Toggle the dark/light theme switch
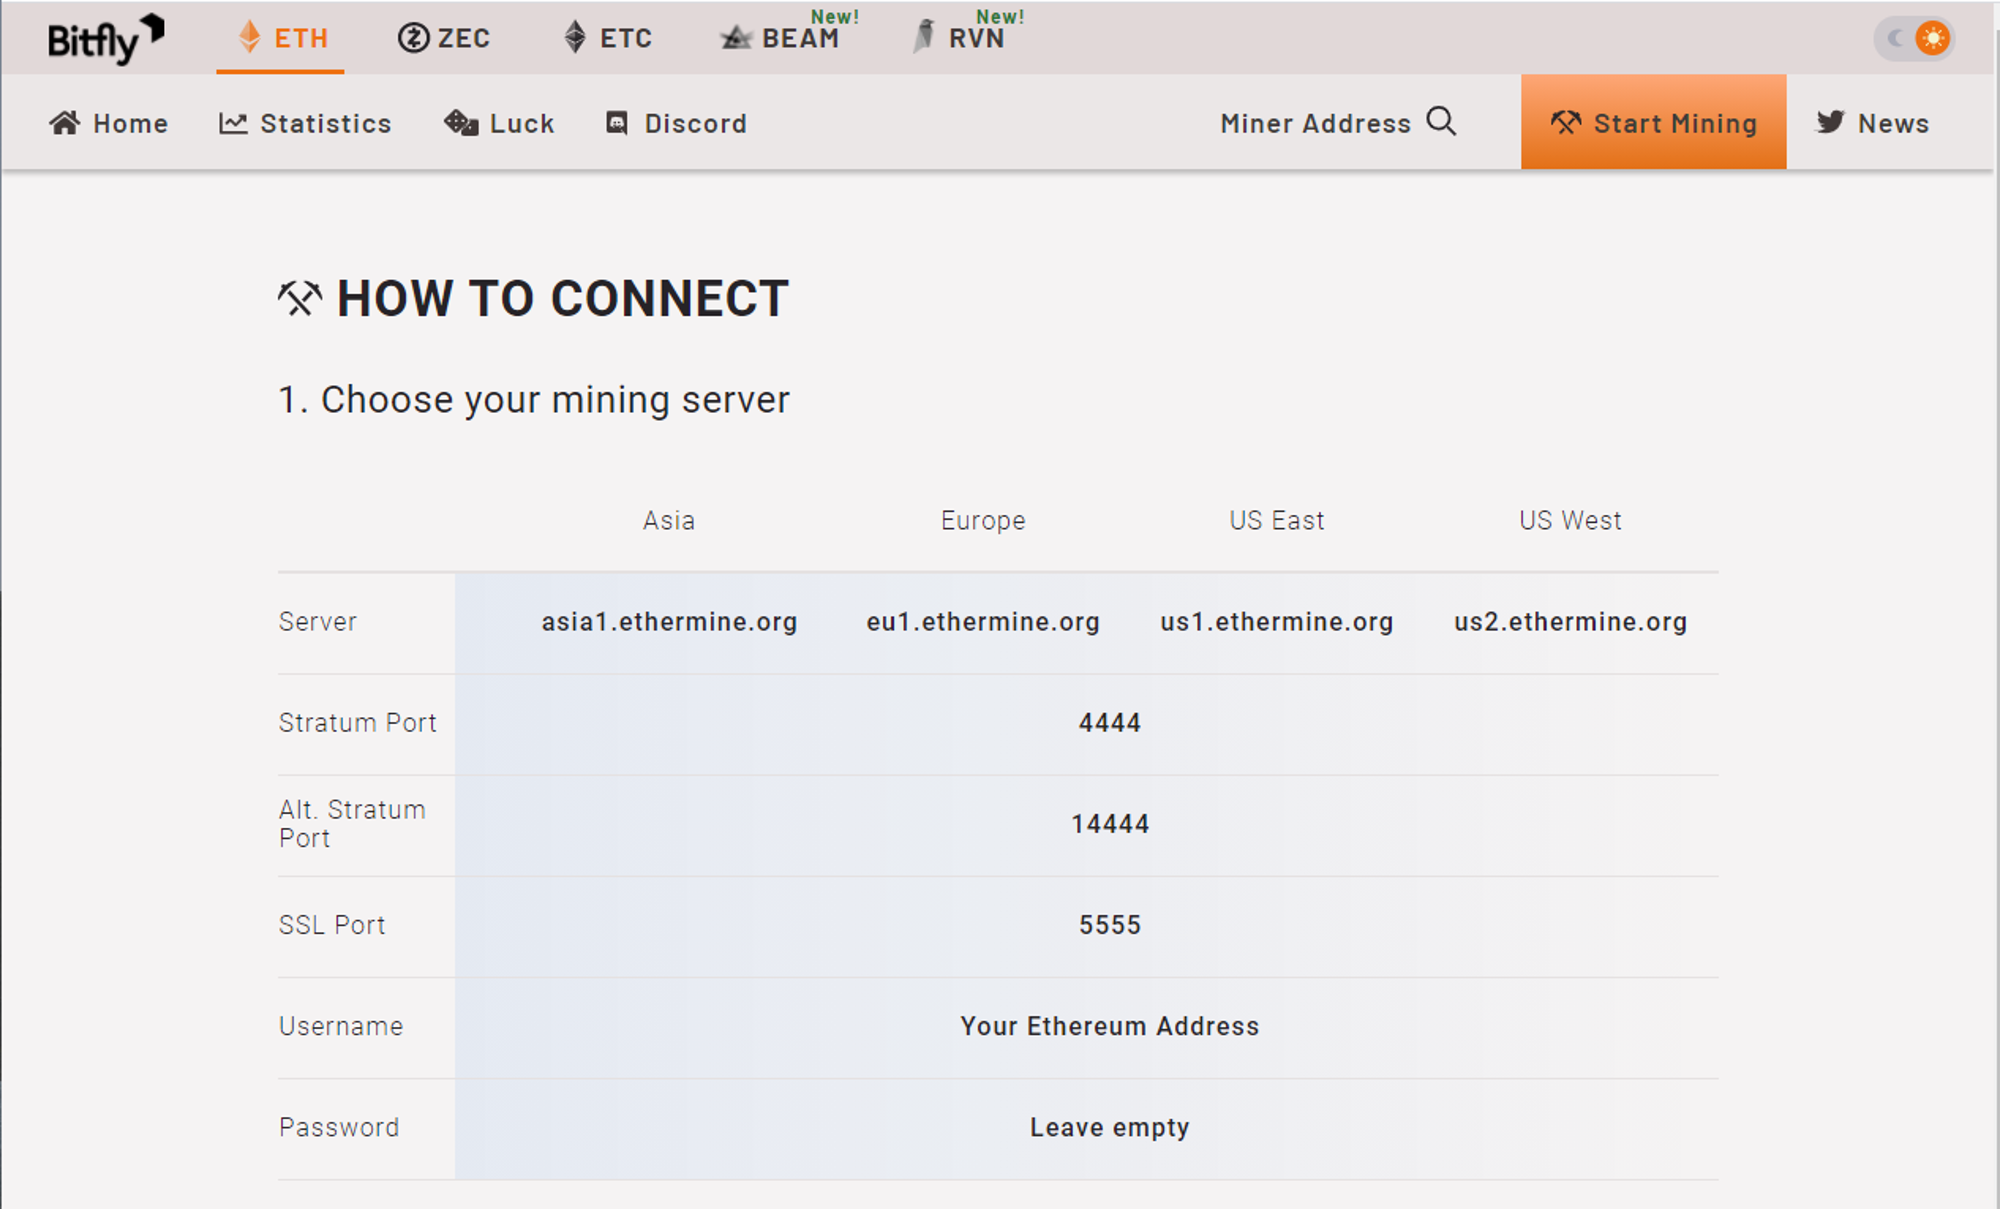This screenshot has height=1209, width=2000. 1914,38
